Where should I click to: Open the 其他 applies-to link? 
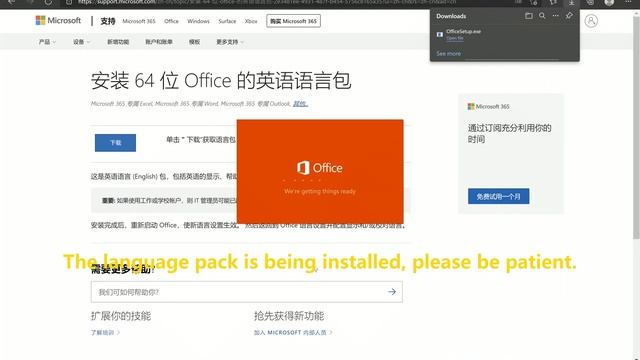click(x=300, y=104)
